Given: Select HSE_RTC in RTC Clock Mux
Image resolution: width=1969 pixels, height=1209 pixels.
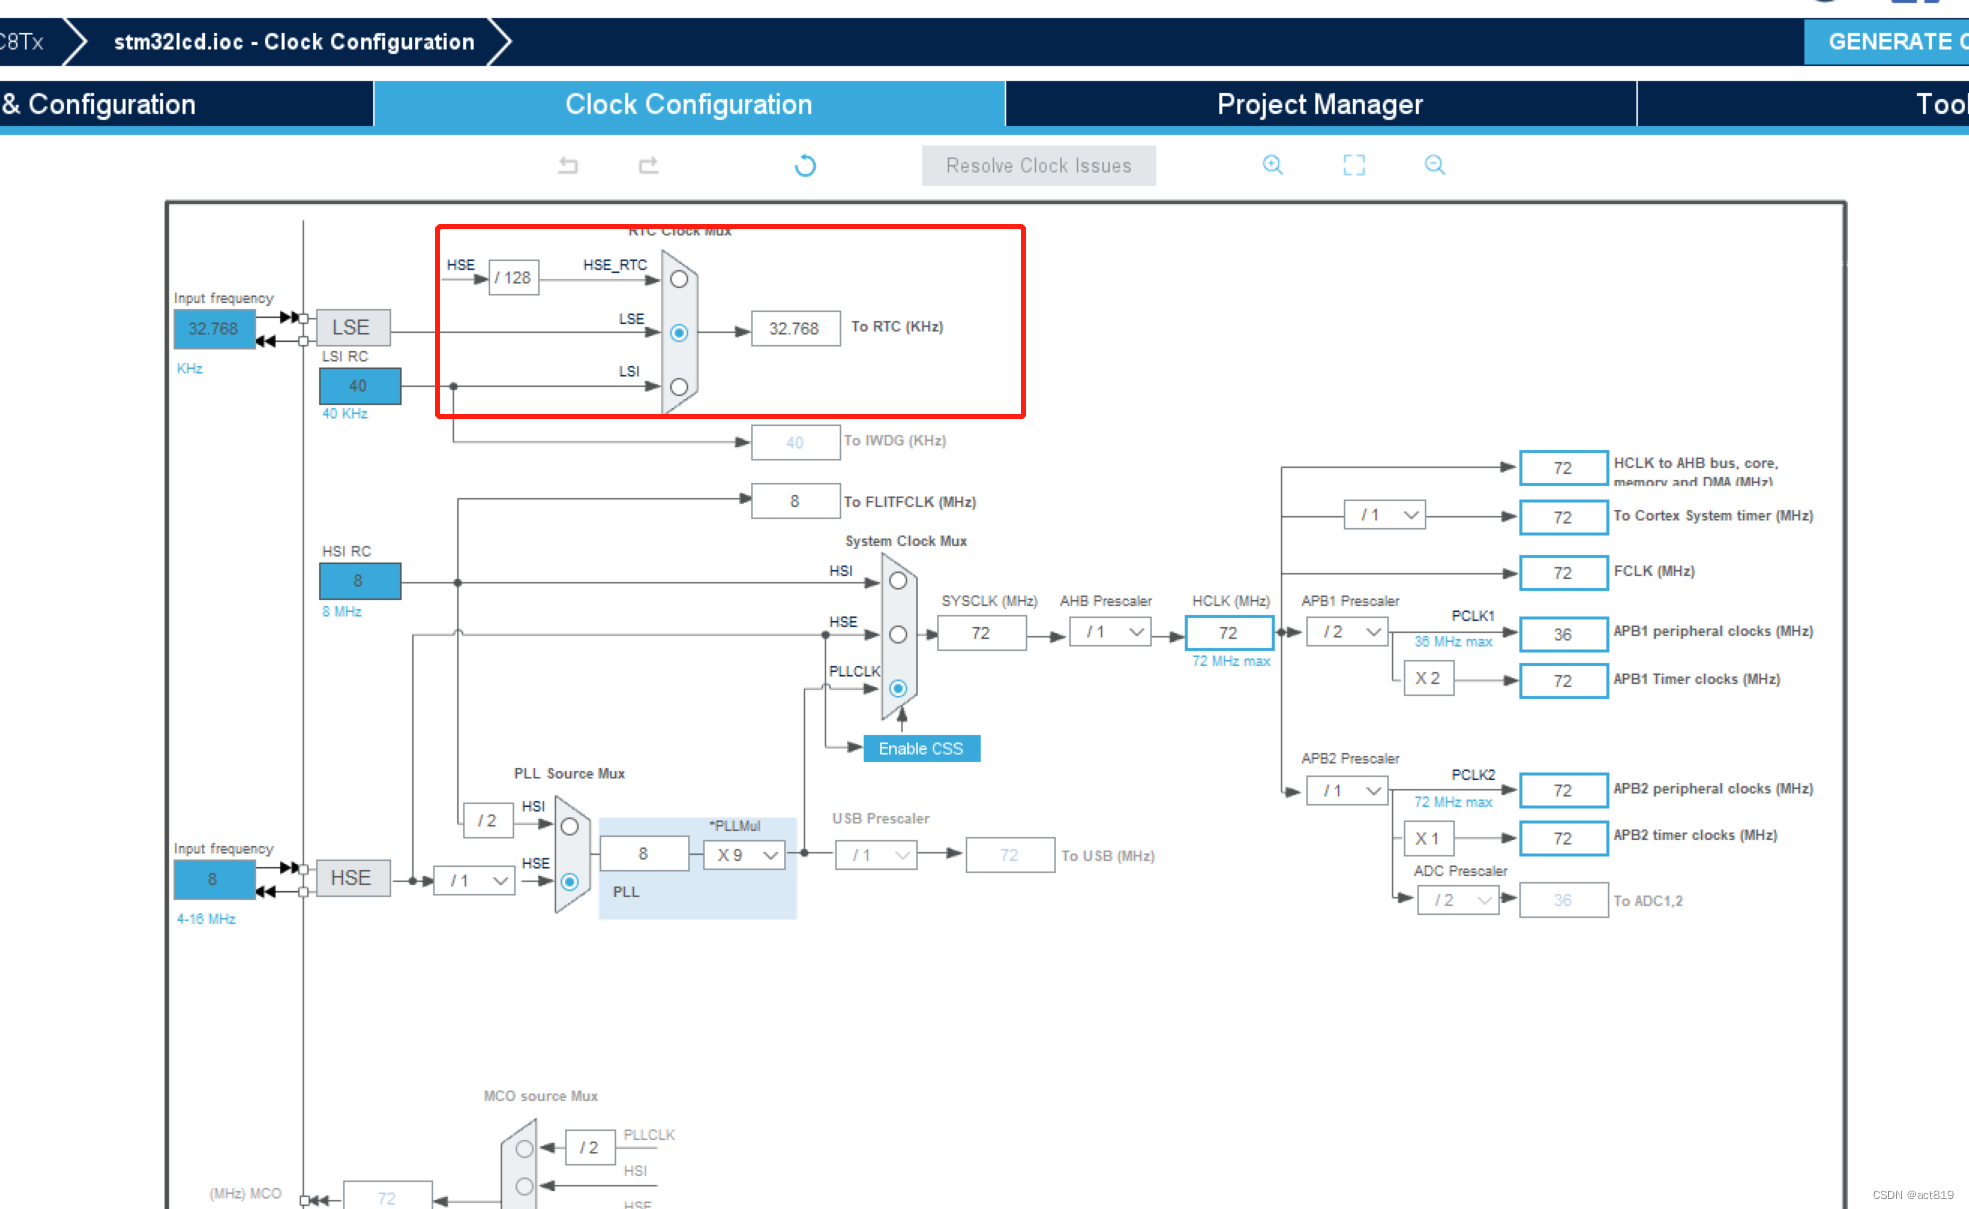Looking at the screenshot, I should click(679, 279).
